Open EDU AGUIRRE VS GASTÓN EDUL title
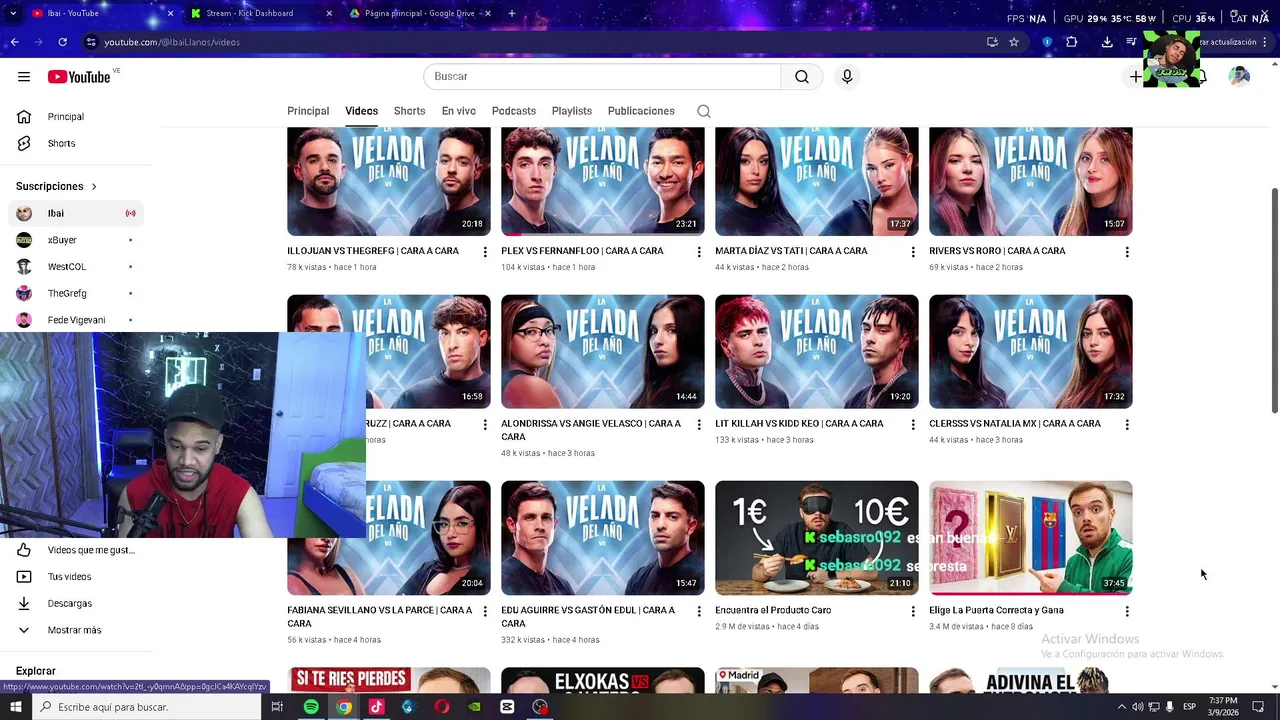This screenshot has height=720, width=1280. click(588, 617)
